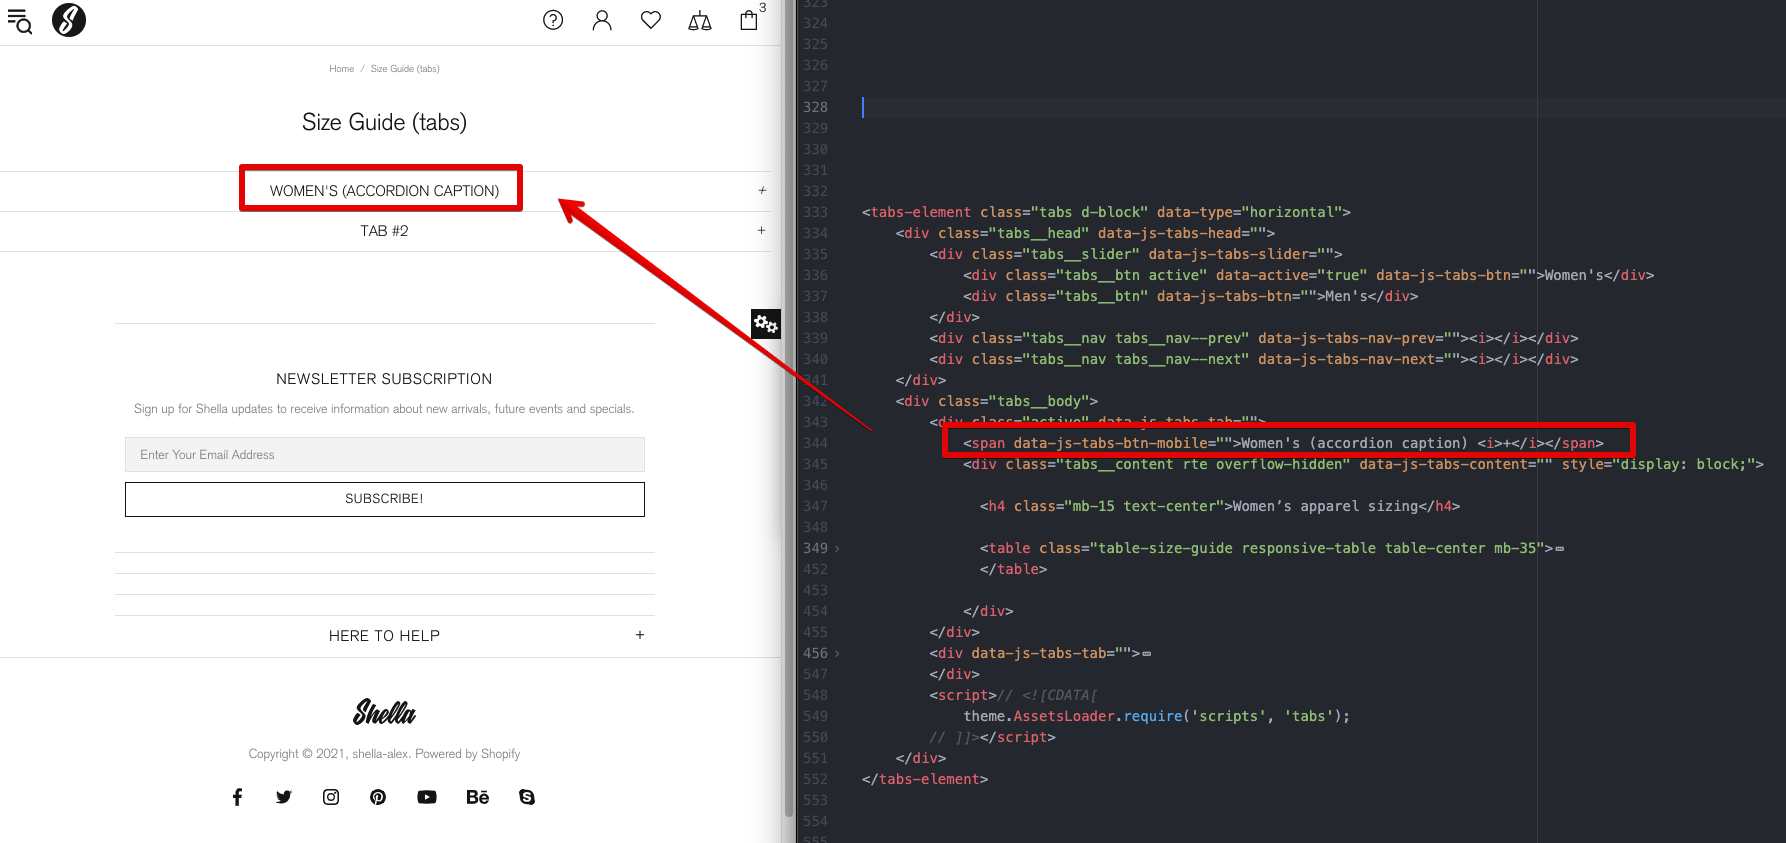Screen dimensions: 1786x843
Task: Open the compare scales icon
Action: [700, 21]
